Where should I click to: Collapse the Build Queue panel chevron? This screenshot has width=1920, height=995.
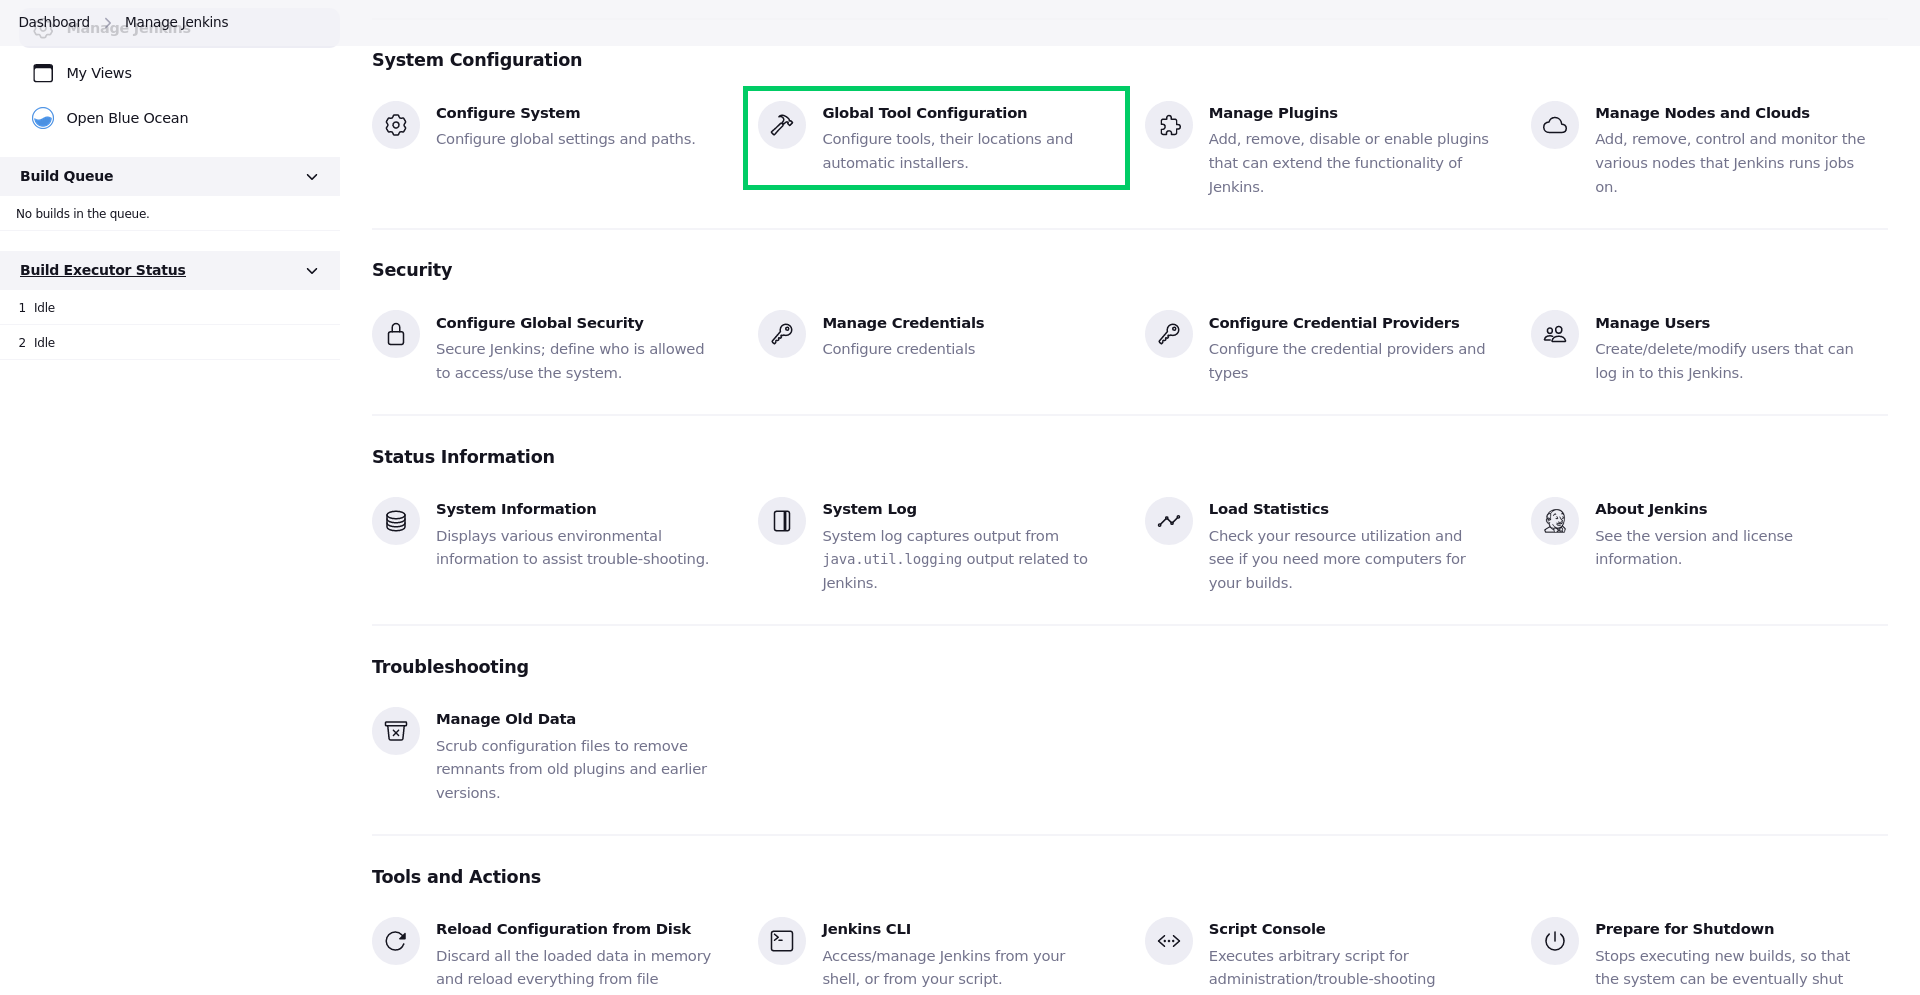click(312, 177)
